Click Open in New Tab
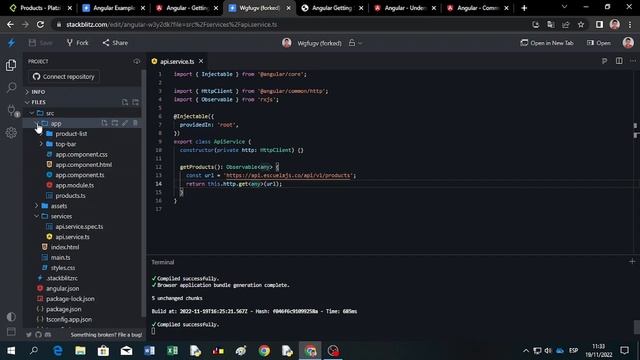The height and width of the screenshot is (360, 640). click(x=547, y=43)
